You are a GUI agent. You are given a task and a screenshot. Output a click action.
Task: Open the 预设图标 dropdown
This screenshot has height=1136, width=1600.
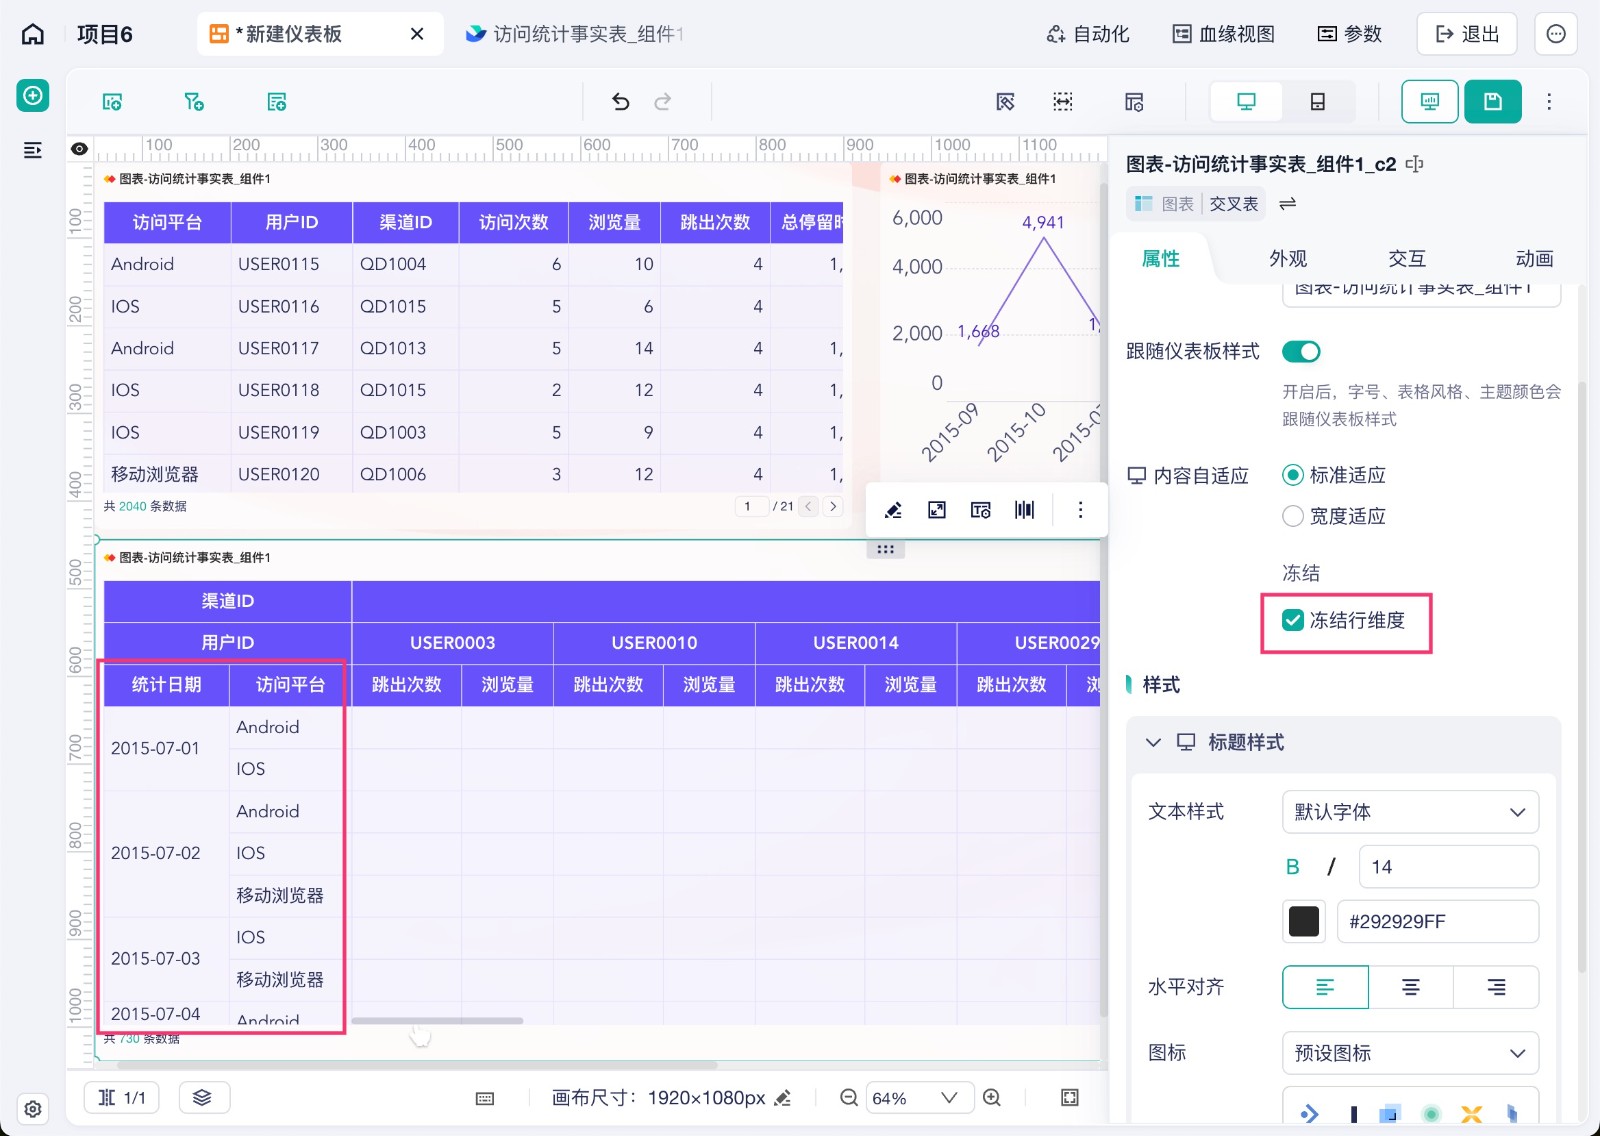[1410, 1053]
